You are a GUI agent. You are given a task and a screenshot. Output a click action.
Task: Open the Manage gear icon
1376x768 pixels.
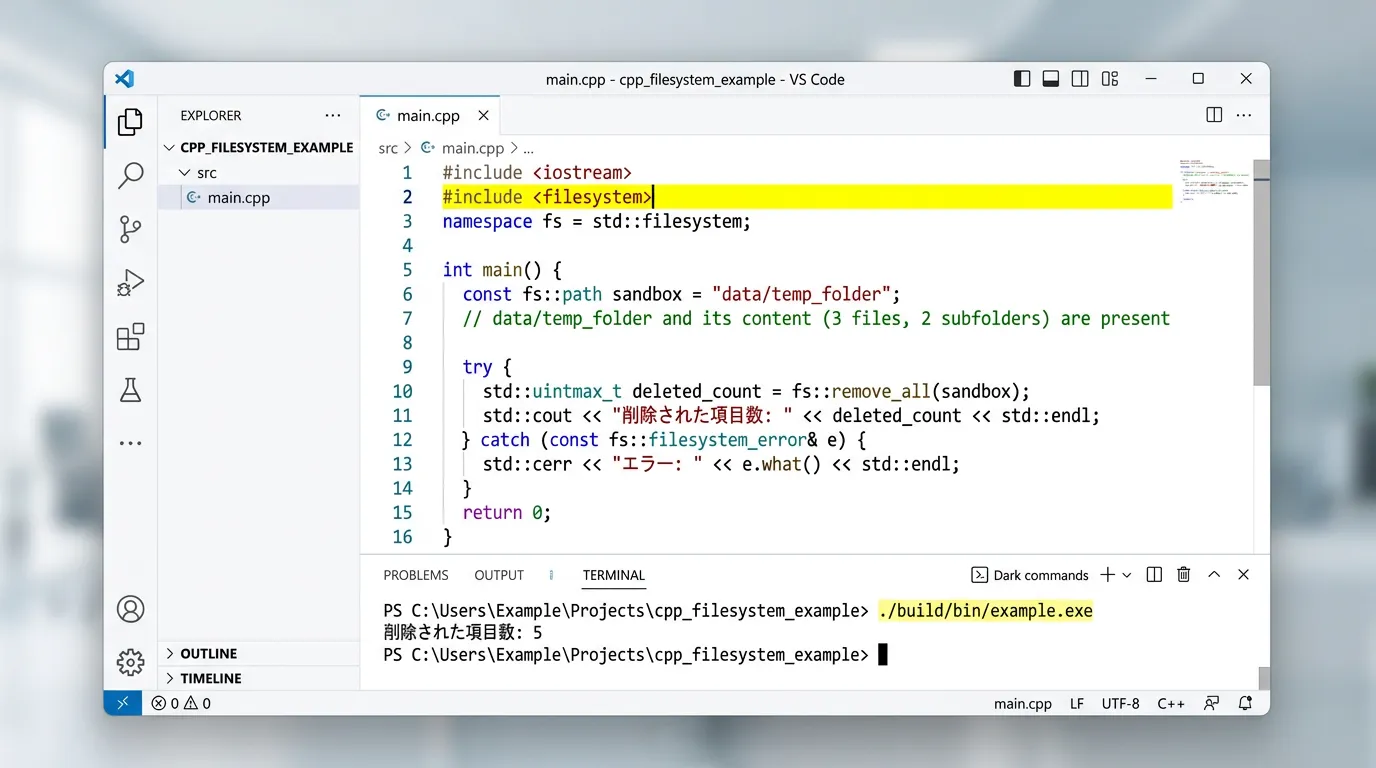pyautogui.click(x=130, y=661)
